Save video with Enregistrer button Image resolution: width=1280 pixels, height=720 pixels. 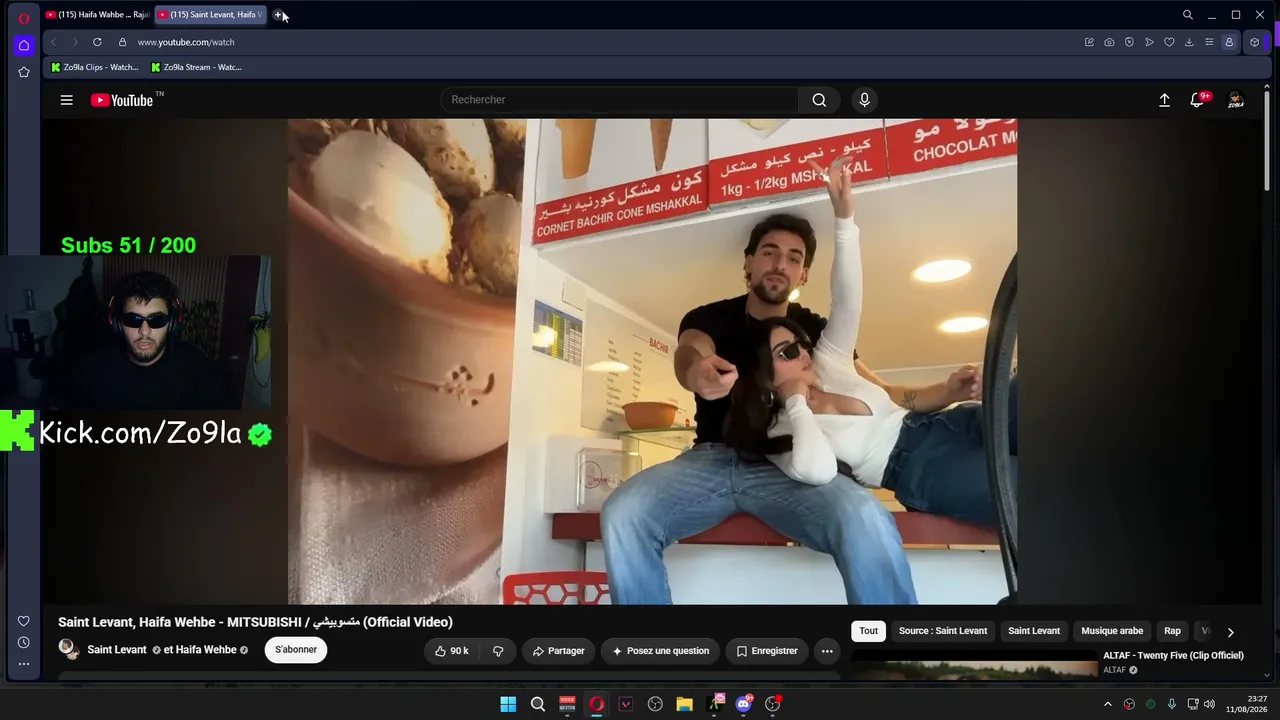(x=767, y=651)
